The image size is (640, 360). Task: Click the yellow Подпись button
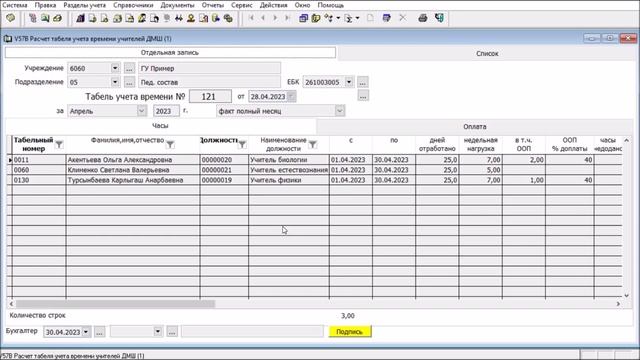[350, 332]
